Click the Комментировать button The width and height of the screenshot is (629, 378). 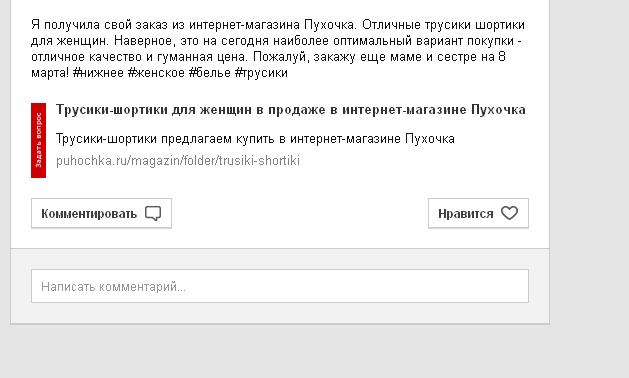tap(101, 213)
